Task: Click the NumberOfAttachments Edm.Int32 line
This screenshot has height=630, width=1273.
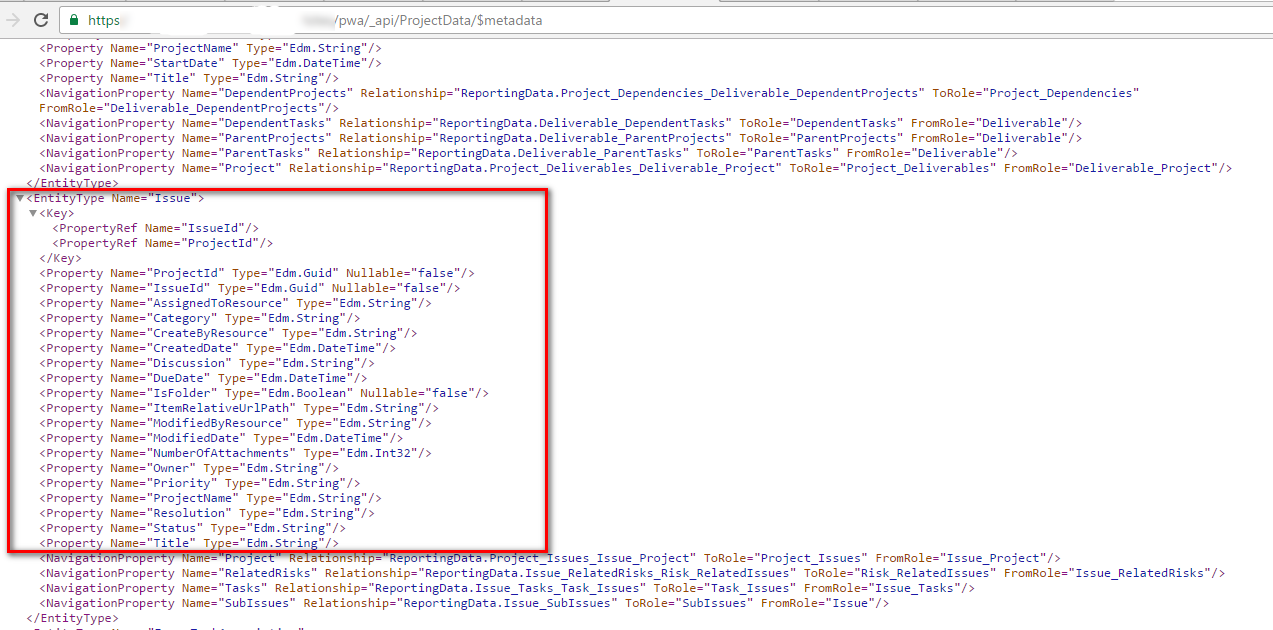Action: tap(236, 453)
